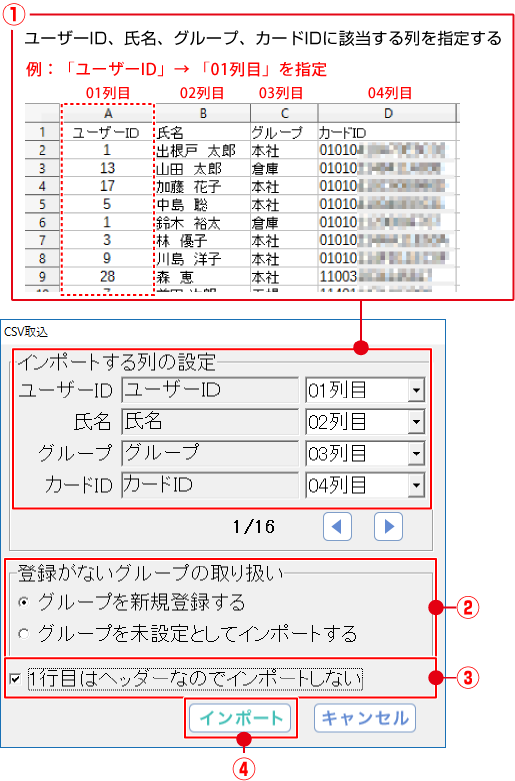Click the 氏名 header name field
Screen dimensions: 515x781
click(x=210, y=422)
